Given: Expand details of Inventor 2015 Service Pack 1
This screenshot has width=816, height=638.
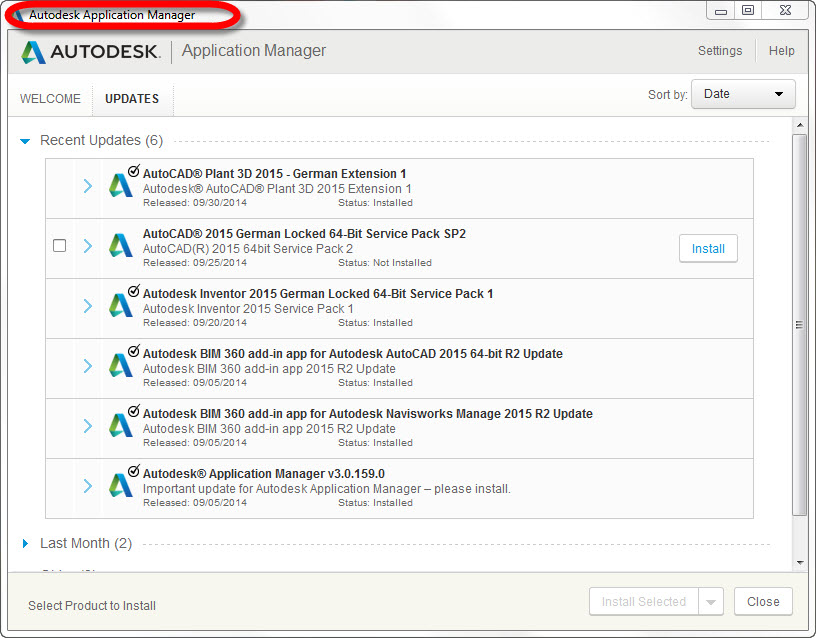Looking at the screenshot, I should pyautogui.click(x=88, y=305).
